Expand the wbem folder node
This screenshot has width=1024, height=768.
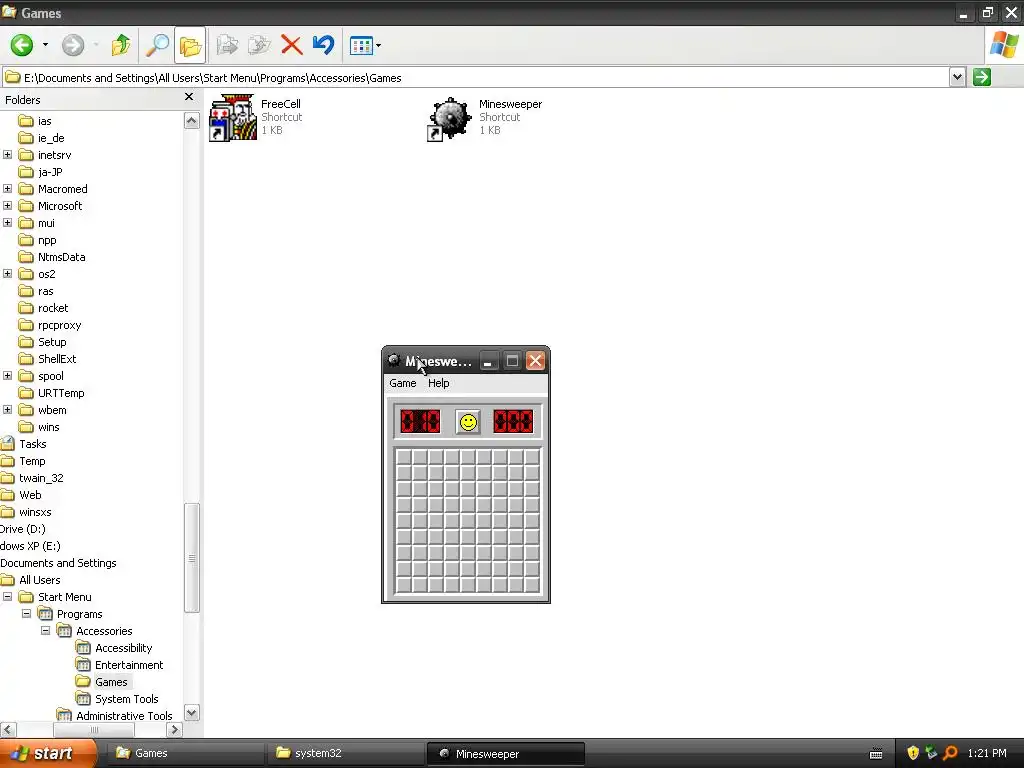7,409
